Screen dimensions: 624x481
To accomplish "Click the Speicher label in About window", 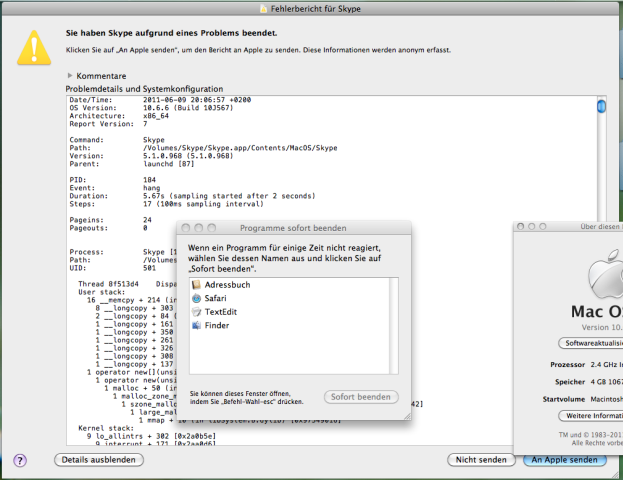I will [x=570, y=382].
